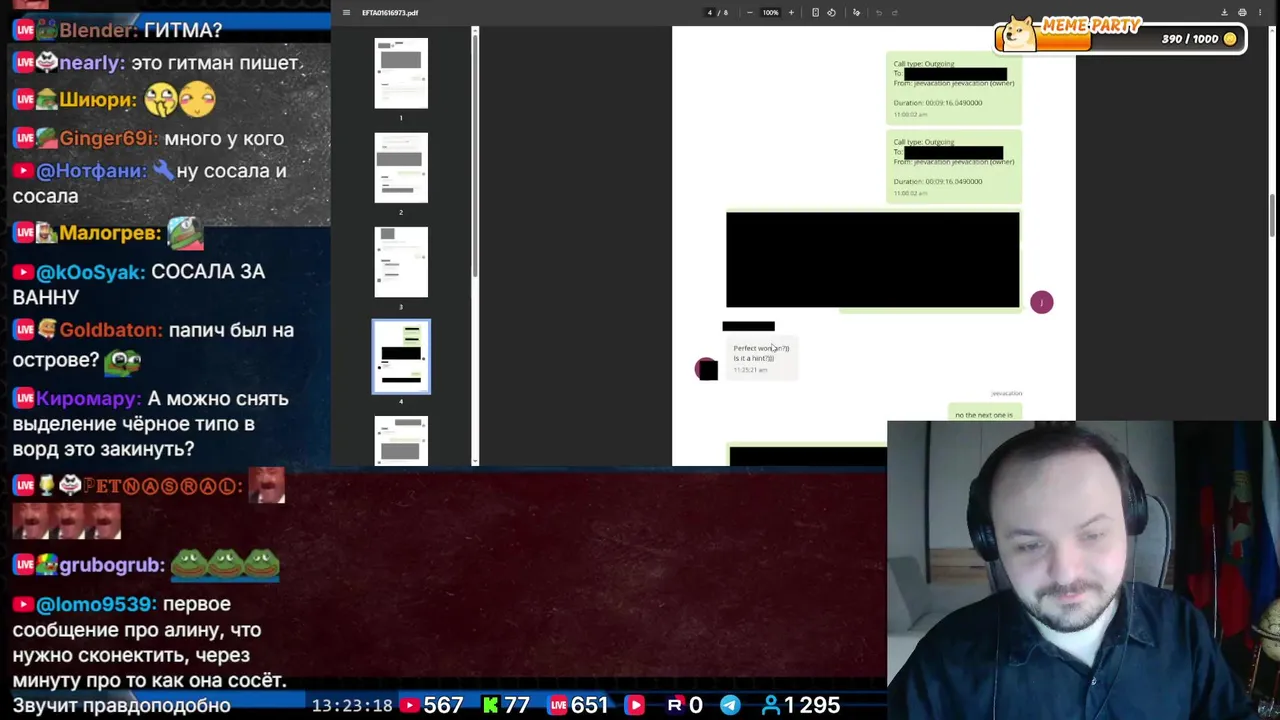Print the PDF document
The width and height of the screenshot is (1280, 720).
pos(1242,13)
